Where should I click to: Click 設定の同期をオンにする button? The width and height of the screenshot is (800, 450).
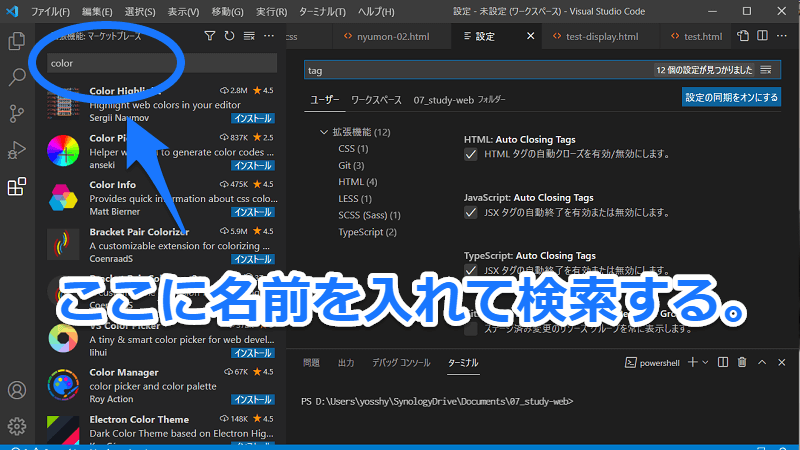click(731, 98)
